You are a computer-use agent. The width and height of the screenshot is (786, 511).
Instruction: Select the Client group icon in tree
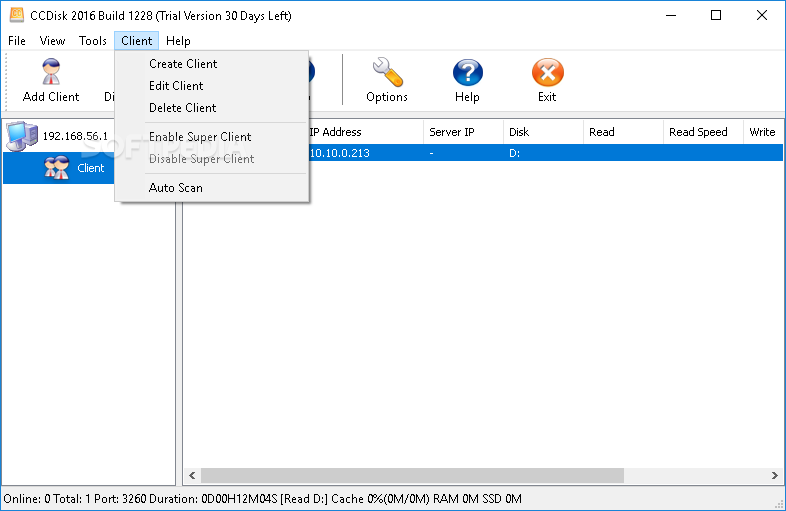point(57,167)
